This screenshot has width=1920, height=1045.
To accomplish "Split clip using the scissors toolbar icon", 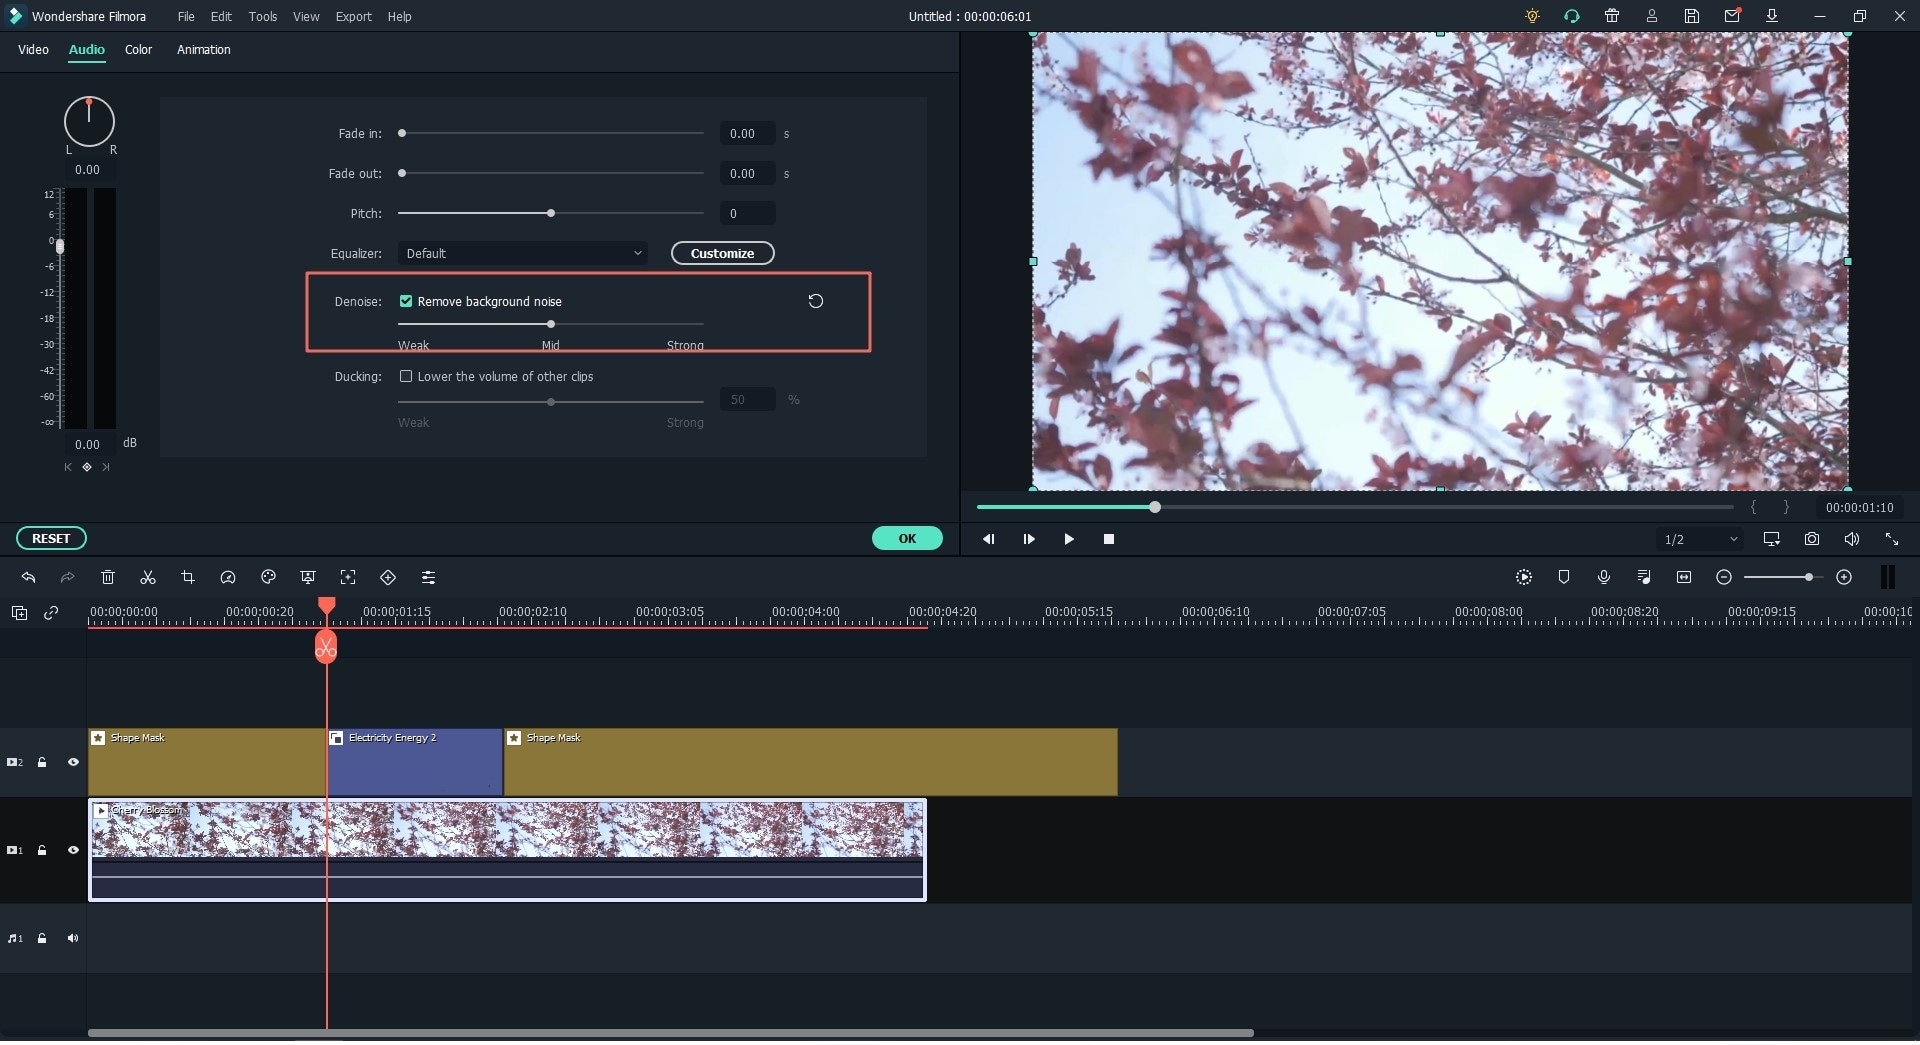I will (x=148, y=579).
